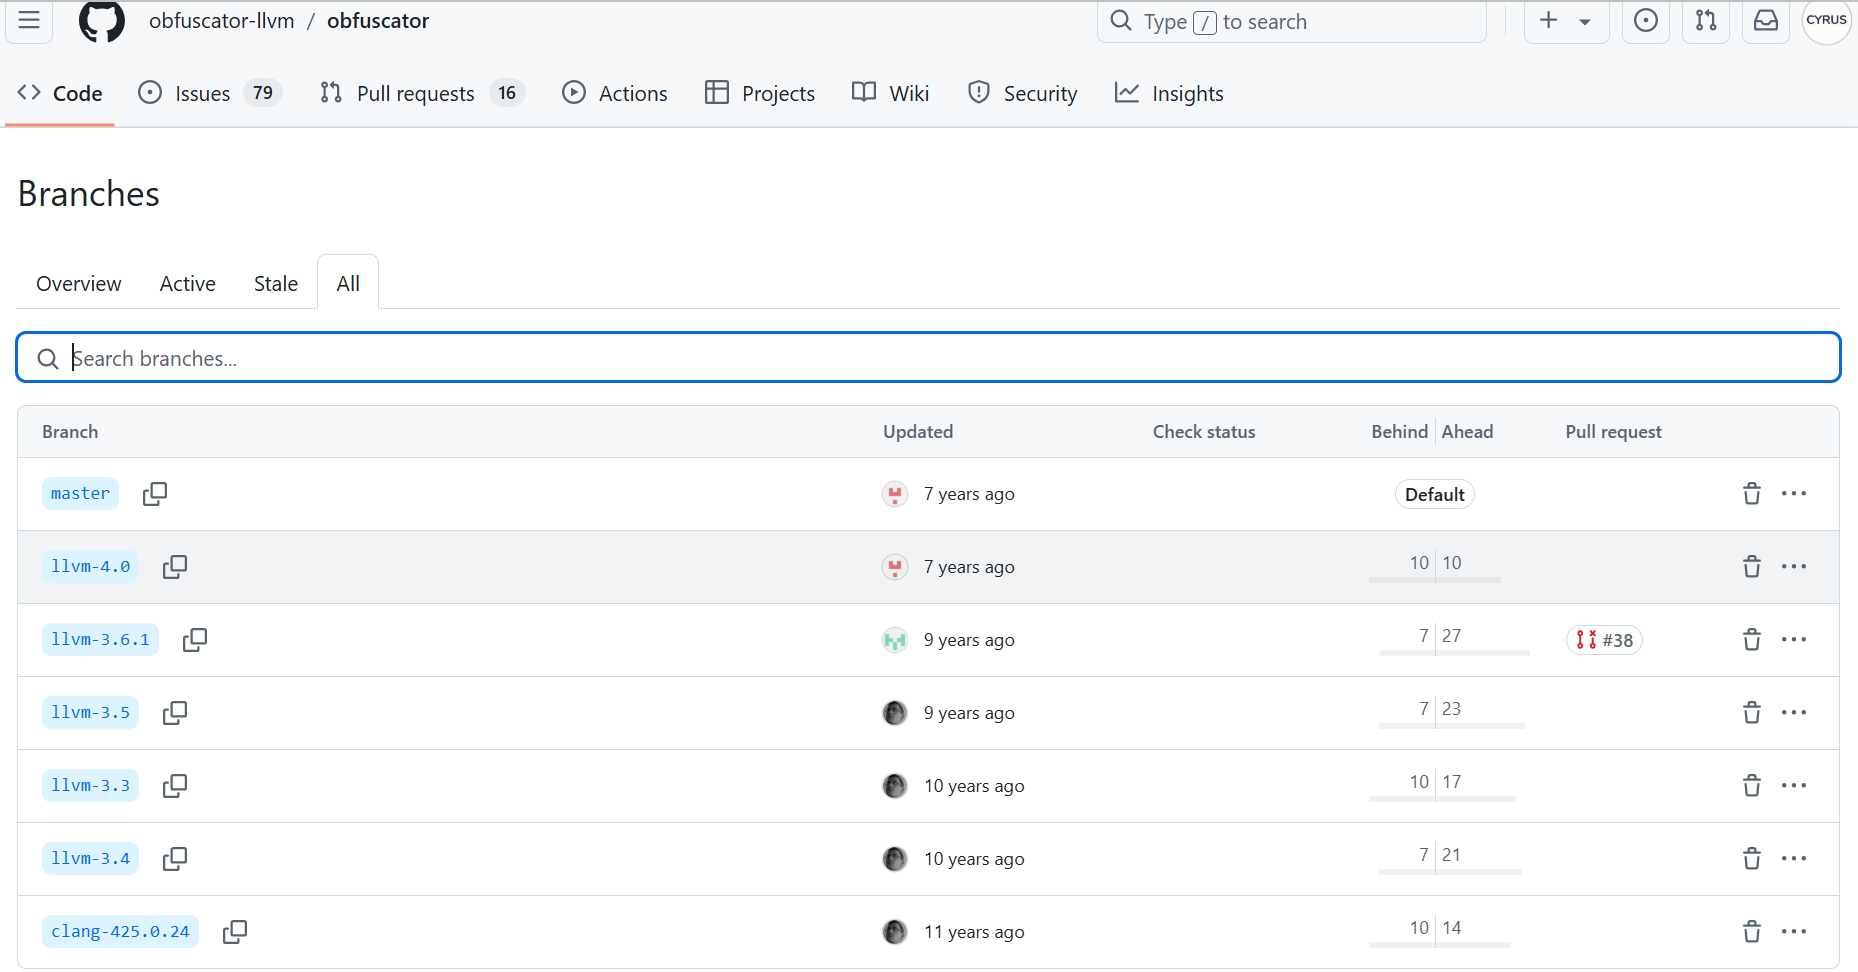The height and width of the screenshot is (972, 1858).
Task: Copy the master branch name
Action: pyautogui.click(x=155, y=493)
